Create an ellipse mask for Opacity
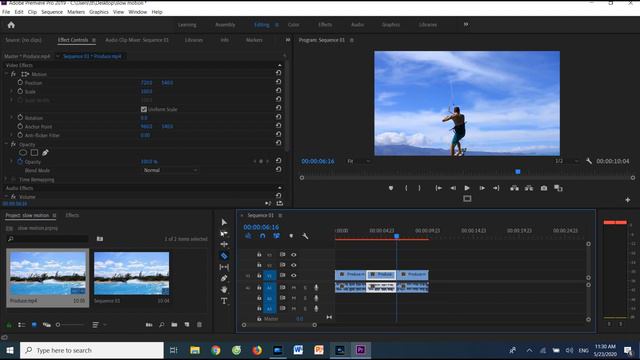This screenshot has height=360, width=640. pos(23,153)
